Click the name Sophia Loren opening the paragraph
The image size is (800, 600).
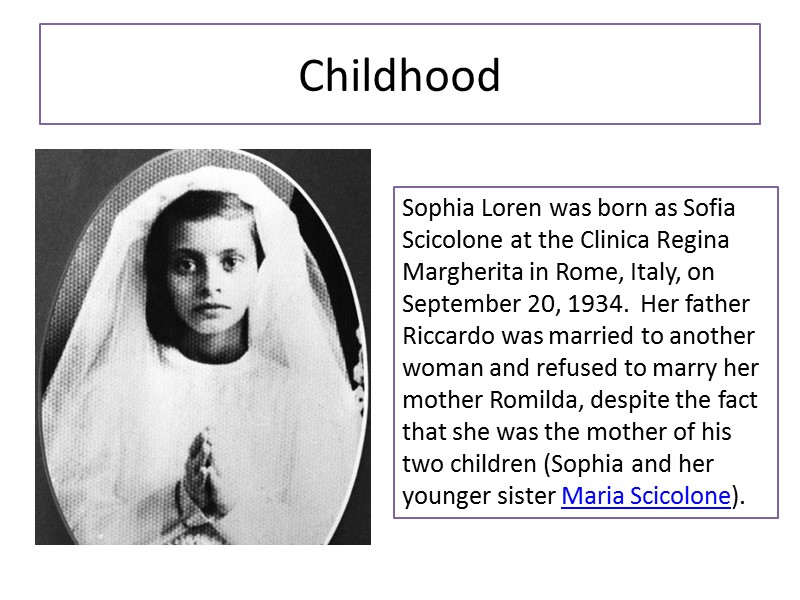457,209
